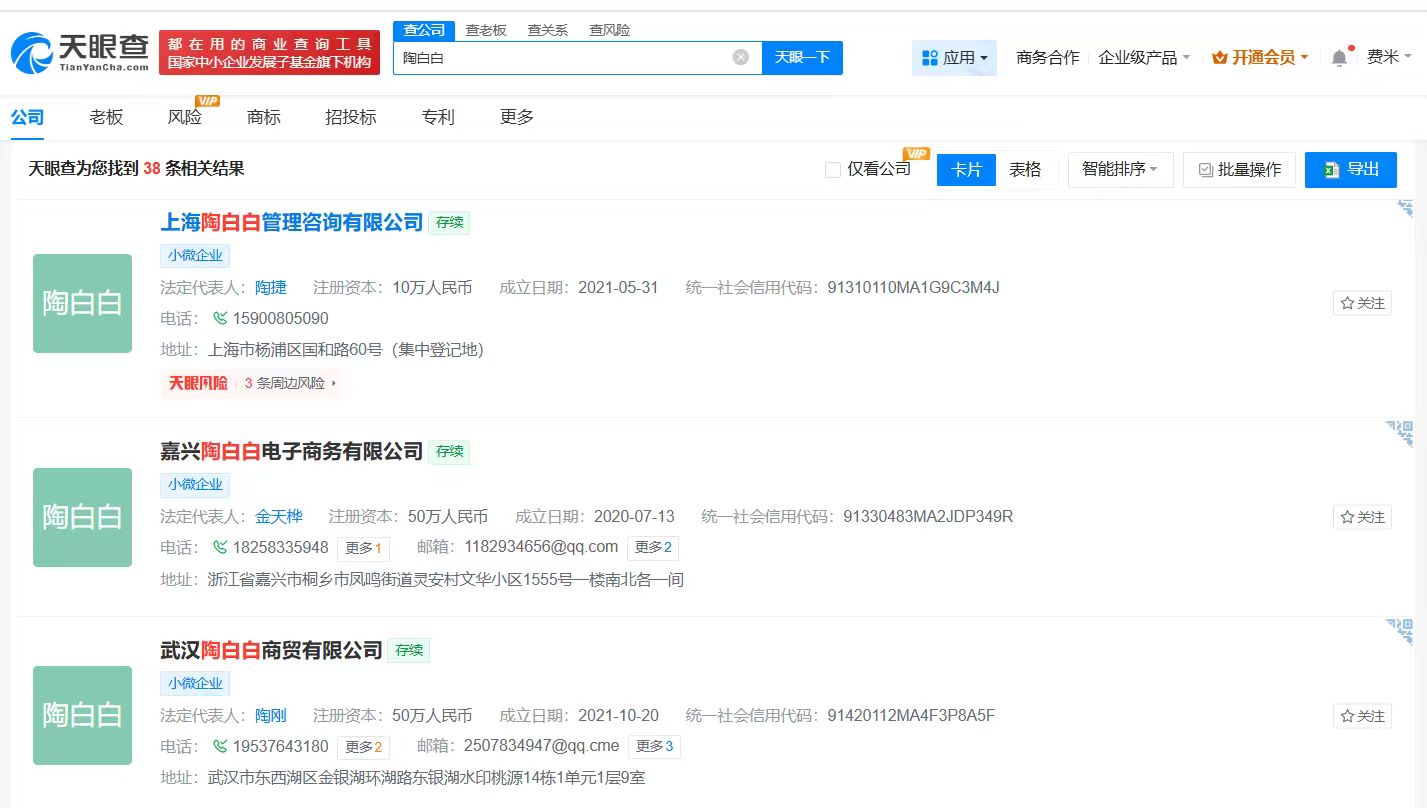This screenshot has height=808, width=1427.
Task: Tick the 仅看公司 checkbox
Action: [833, 170]
